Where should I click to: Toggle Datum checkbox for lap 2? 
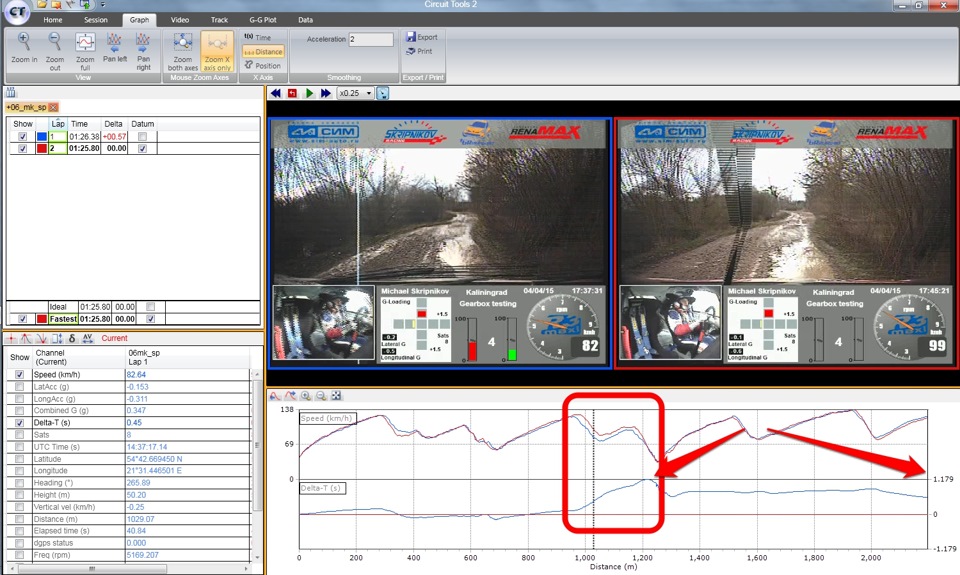click(143, 148)
